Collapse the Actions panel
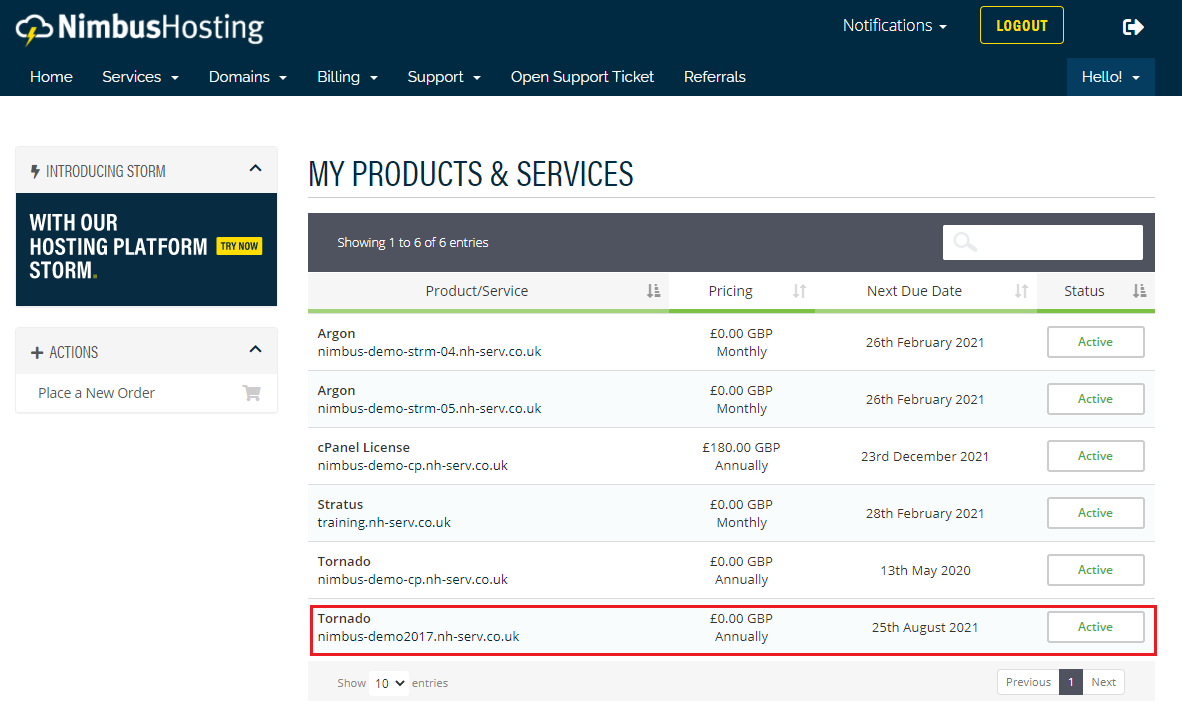The image size is (1182, 715). click(x=256, y=349)
